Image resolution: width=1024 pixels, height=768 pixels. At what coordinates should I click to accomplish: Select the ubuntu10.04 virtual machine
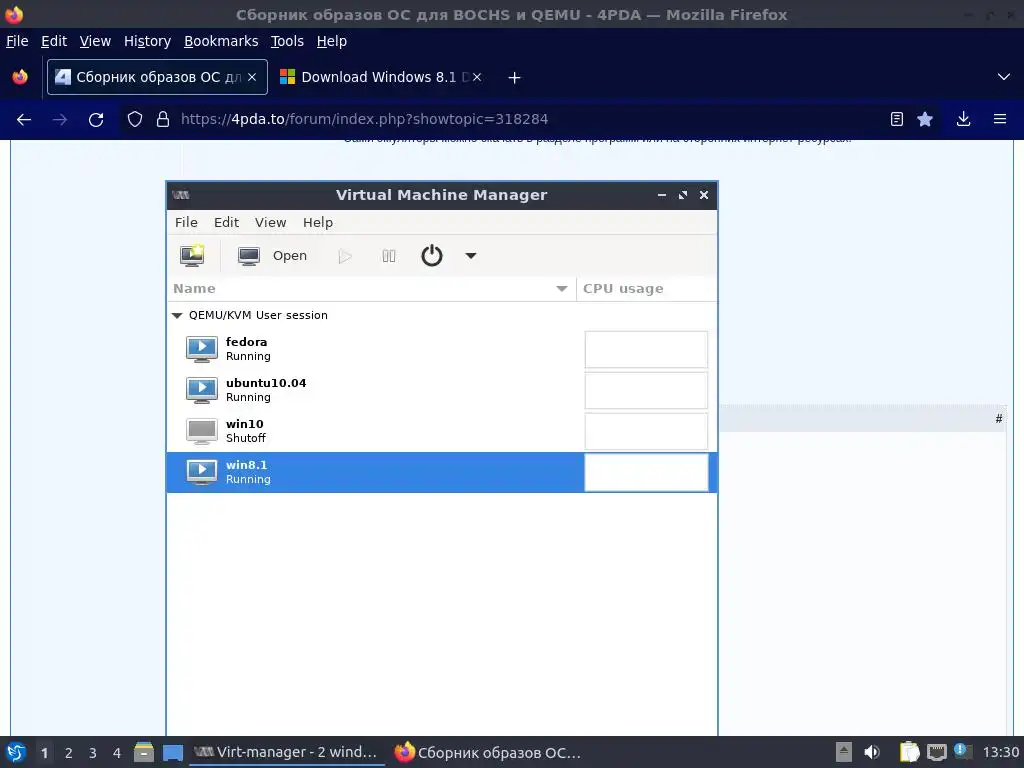pyautogui.click(x=441, y=390)
